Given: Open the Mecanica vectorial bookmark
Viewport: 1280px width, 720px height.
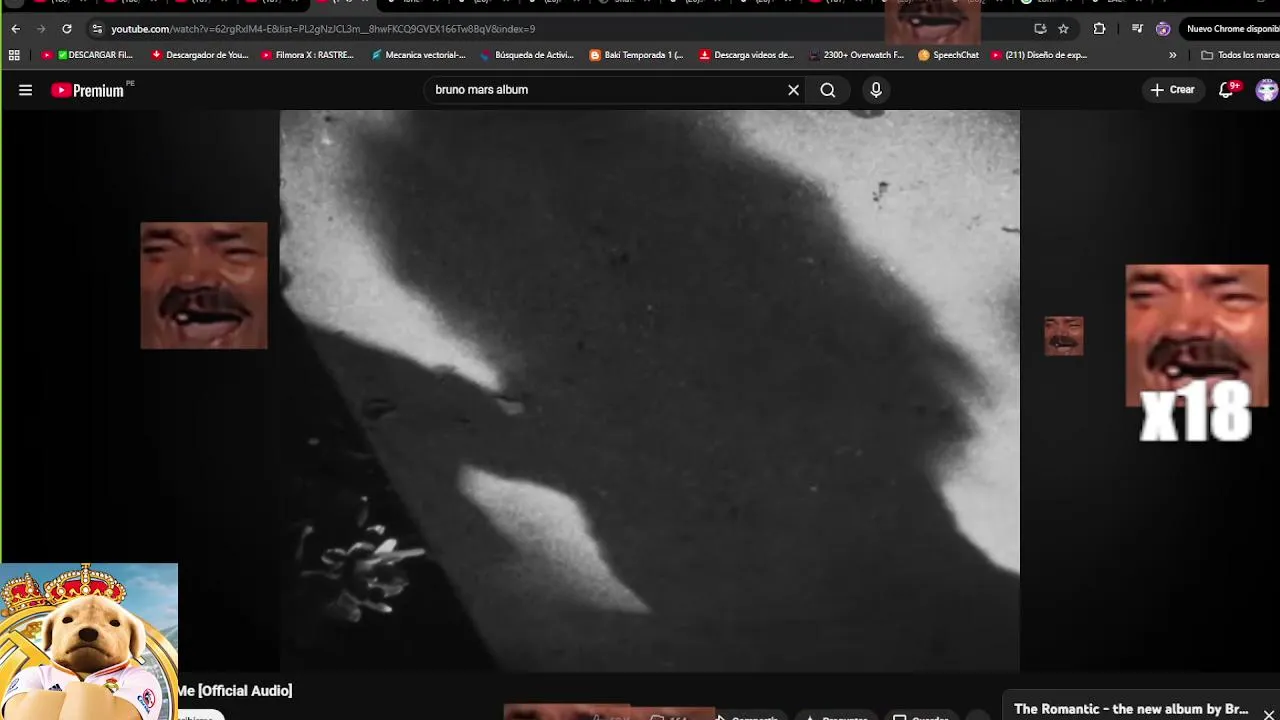Looking at the screenshot, I should pos(418,55).
